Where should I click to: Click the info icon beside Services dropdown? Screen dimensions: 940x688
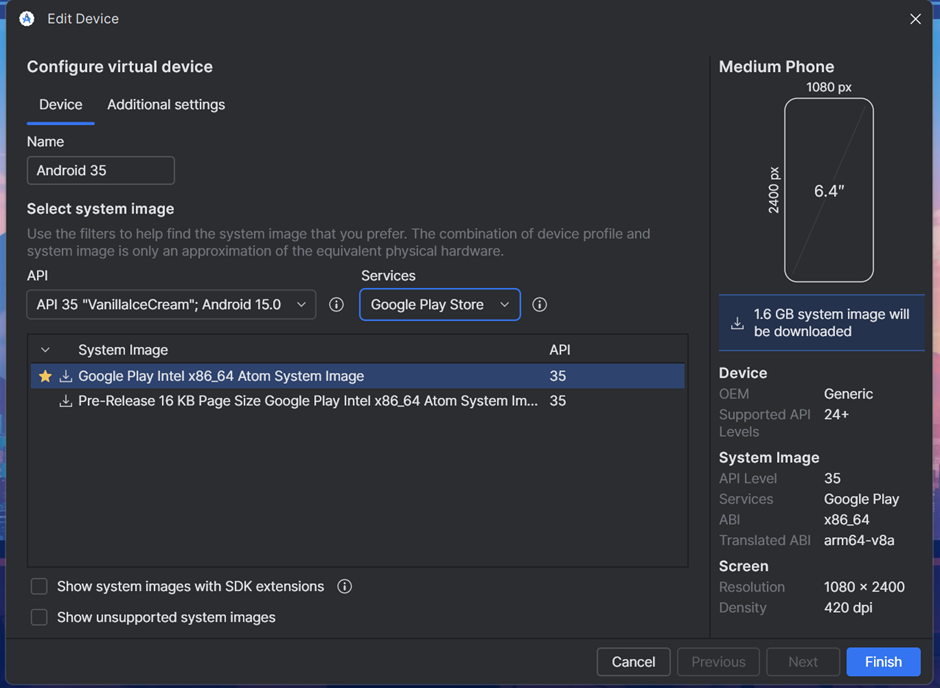tap(540, 304)
